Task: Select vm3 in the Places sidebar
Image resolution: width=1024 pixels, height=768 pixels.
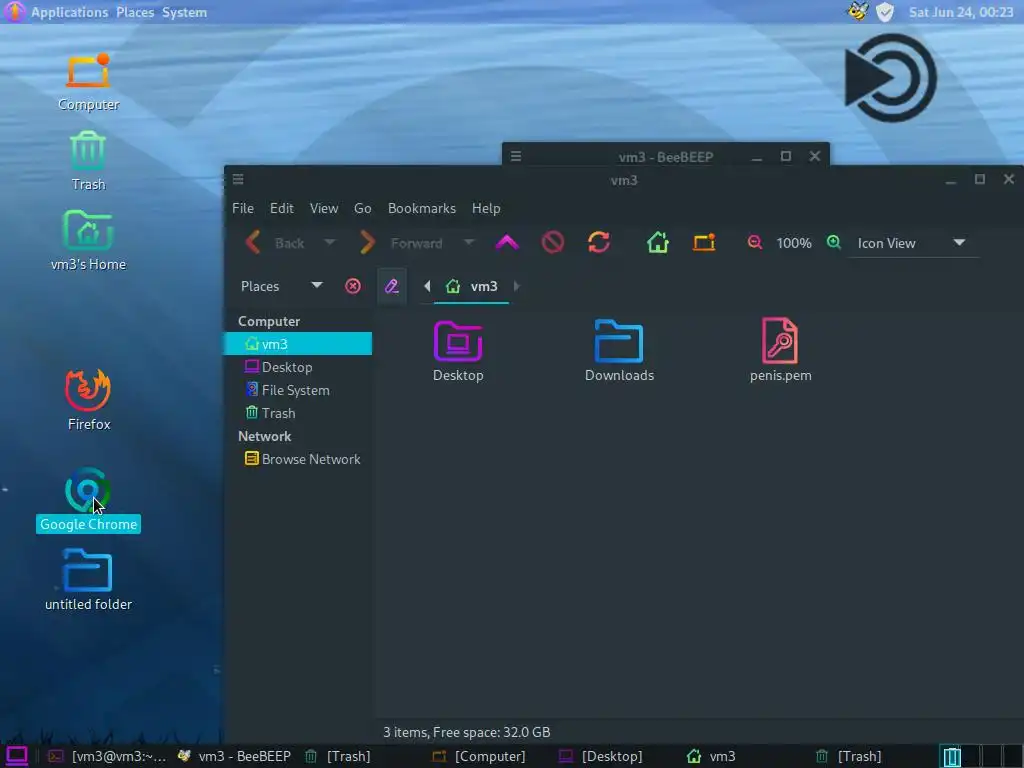Action: pos(298,344)
